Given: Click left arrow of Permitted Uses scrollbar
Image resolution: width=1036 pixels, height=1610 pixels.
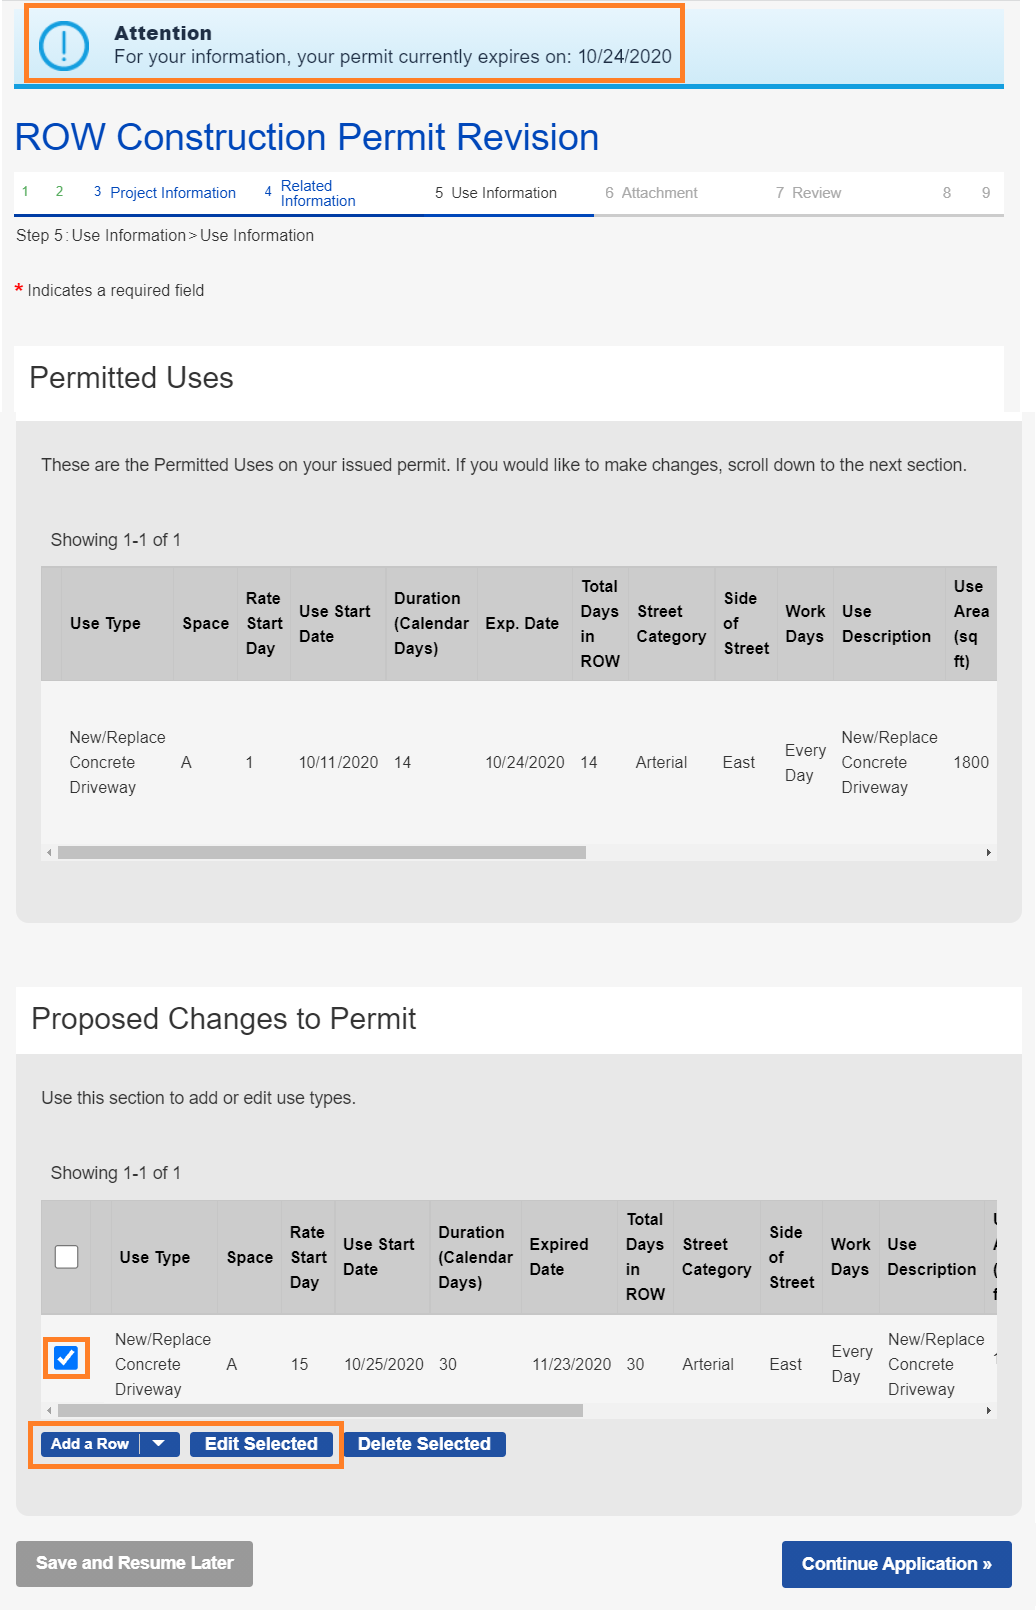Looking at the screenshot, I should pos(48,853).
